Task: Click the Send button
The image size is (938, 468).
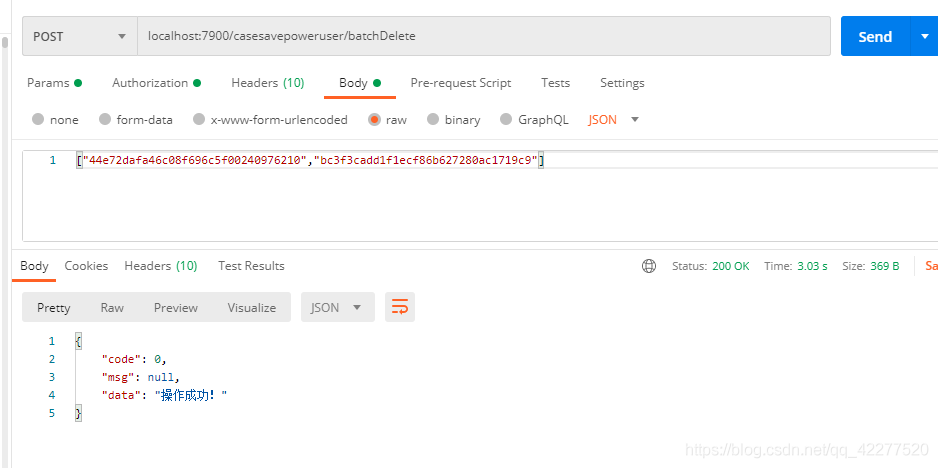Action: pyautogui.click(x=875, y=36)
